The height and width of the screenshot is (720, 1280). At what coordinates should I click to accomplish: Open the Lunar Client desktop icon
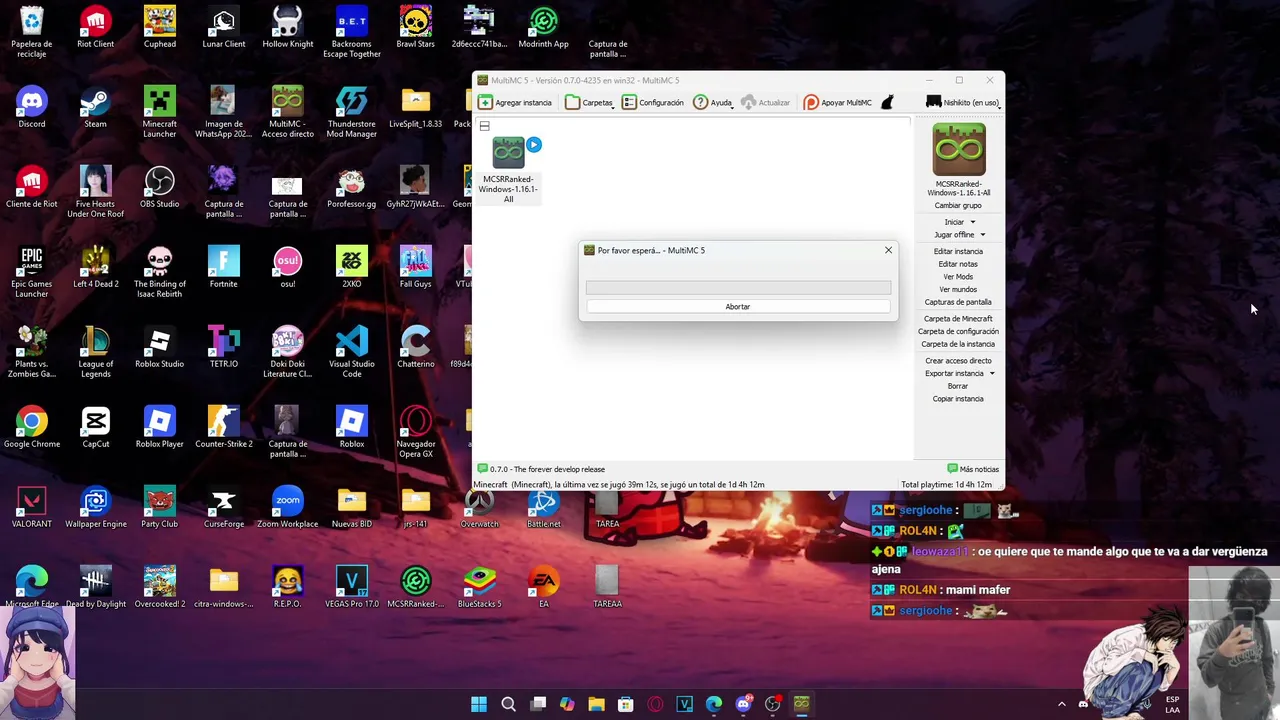[224, 28]
